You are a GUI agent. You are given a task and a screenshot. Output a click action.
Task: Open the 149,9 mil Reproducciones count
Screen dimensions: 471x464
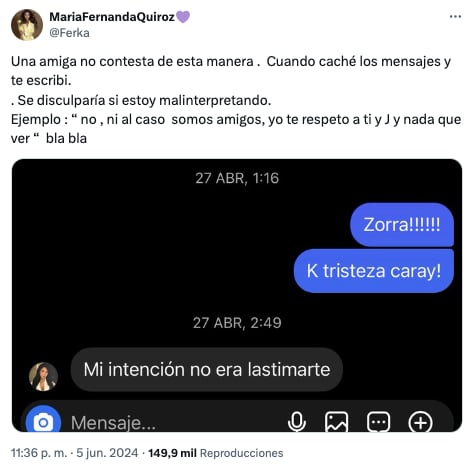216,453
